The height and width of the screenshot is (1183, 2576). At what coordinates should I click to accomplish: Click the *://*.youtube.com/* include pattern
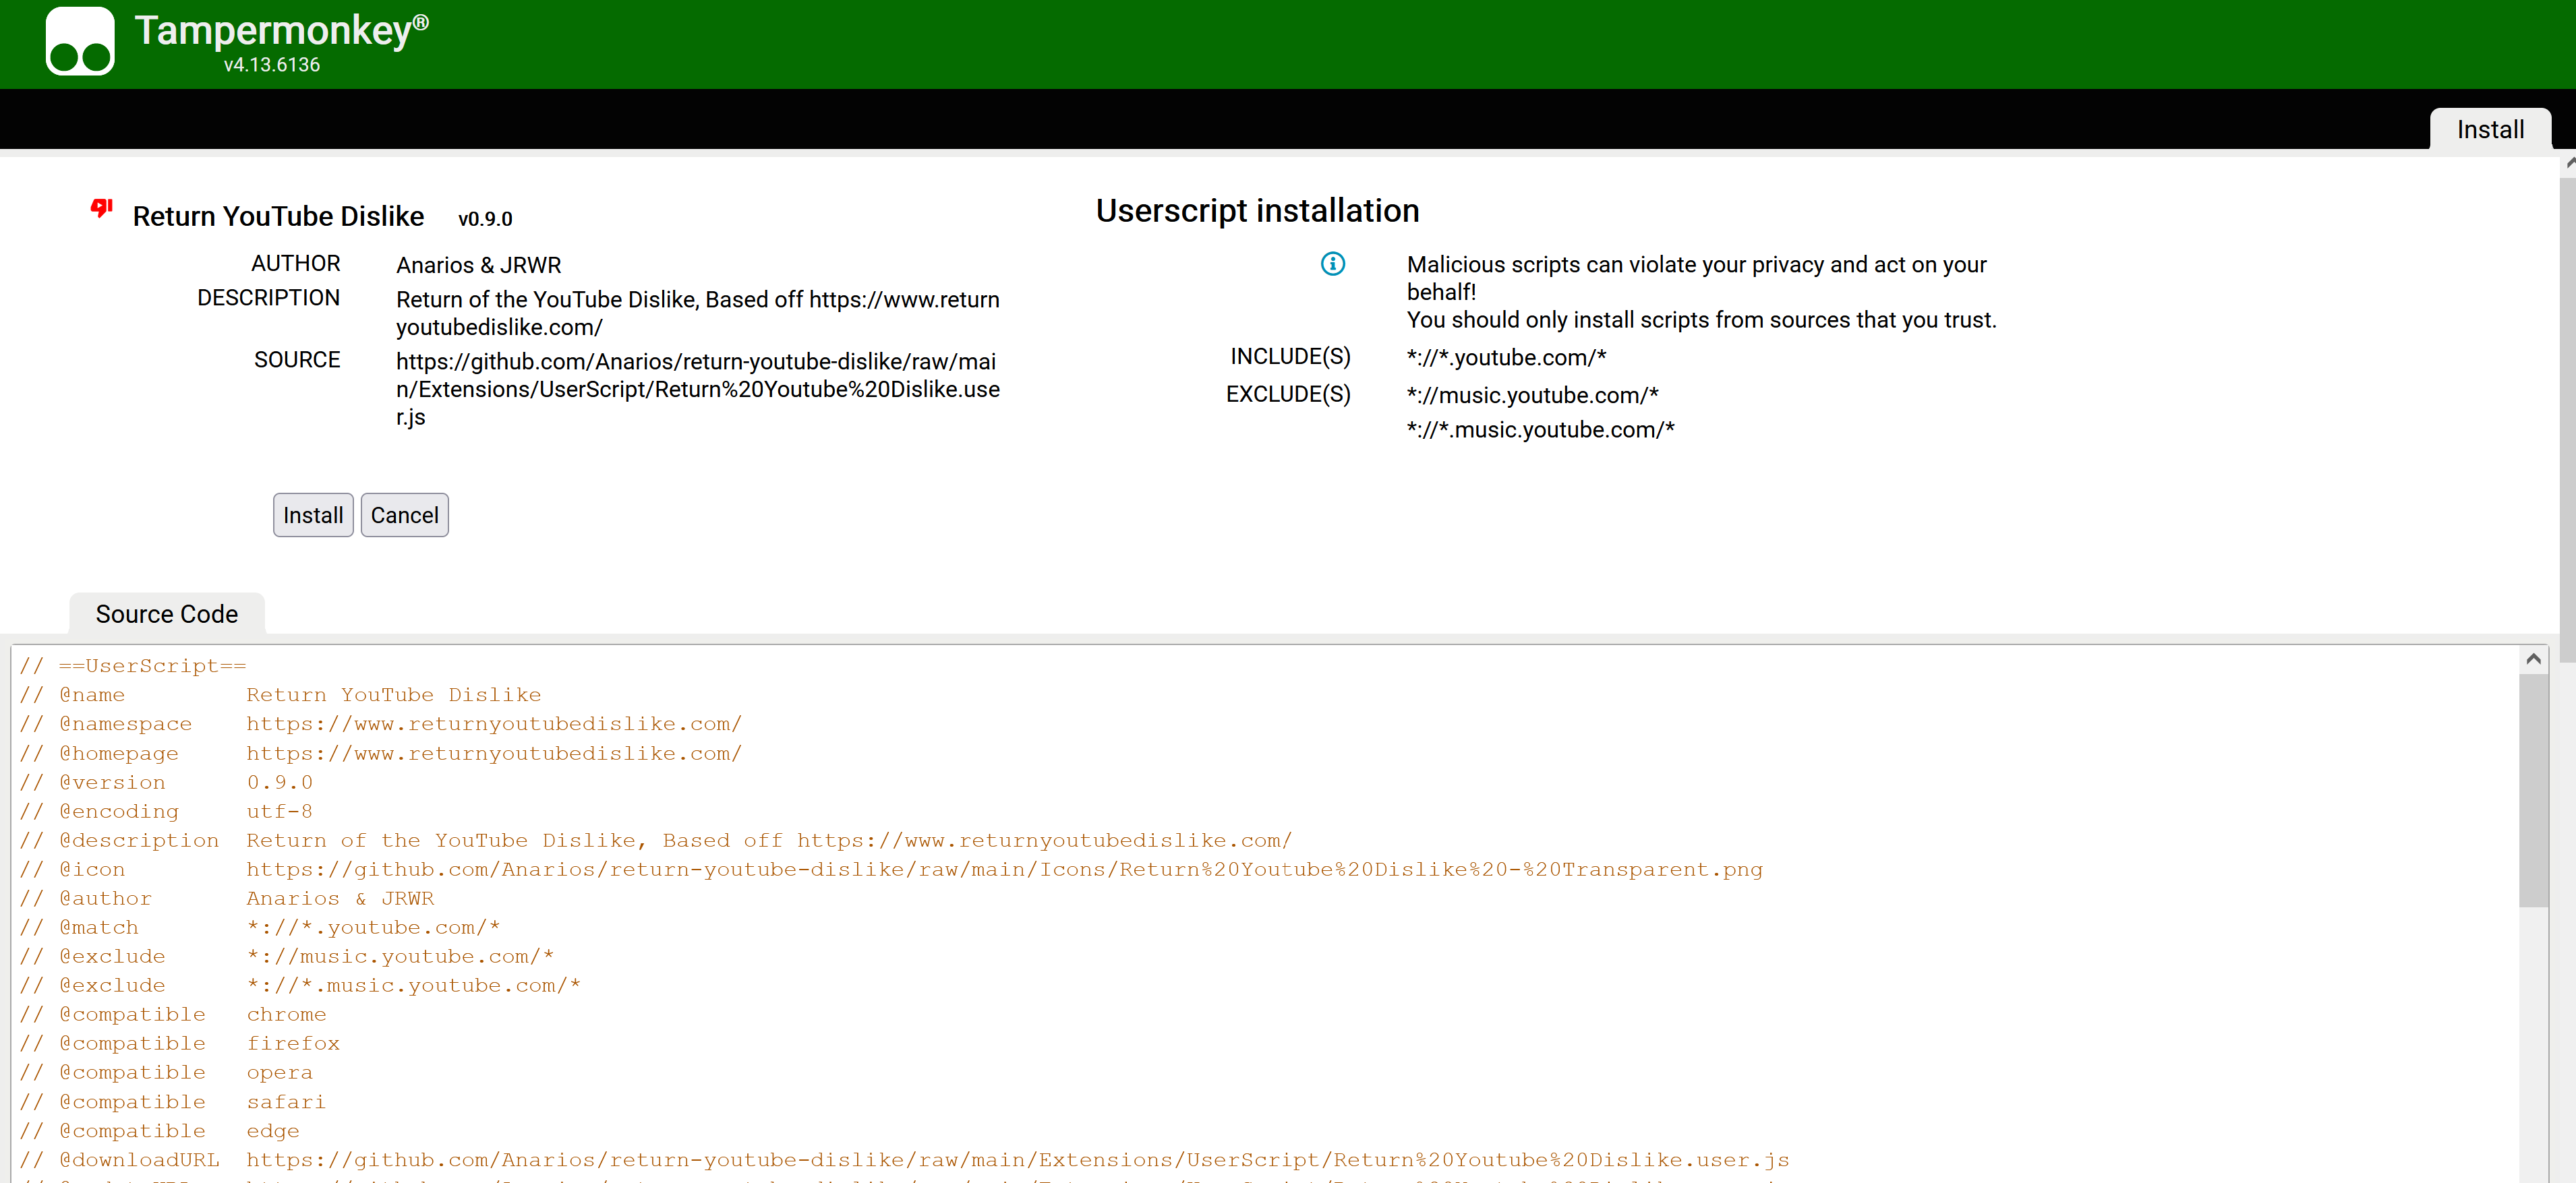point(1506,357)
